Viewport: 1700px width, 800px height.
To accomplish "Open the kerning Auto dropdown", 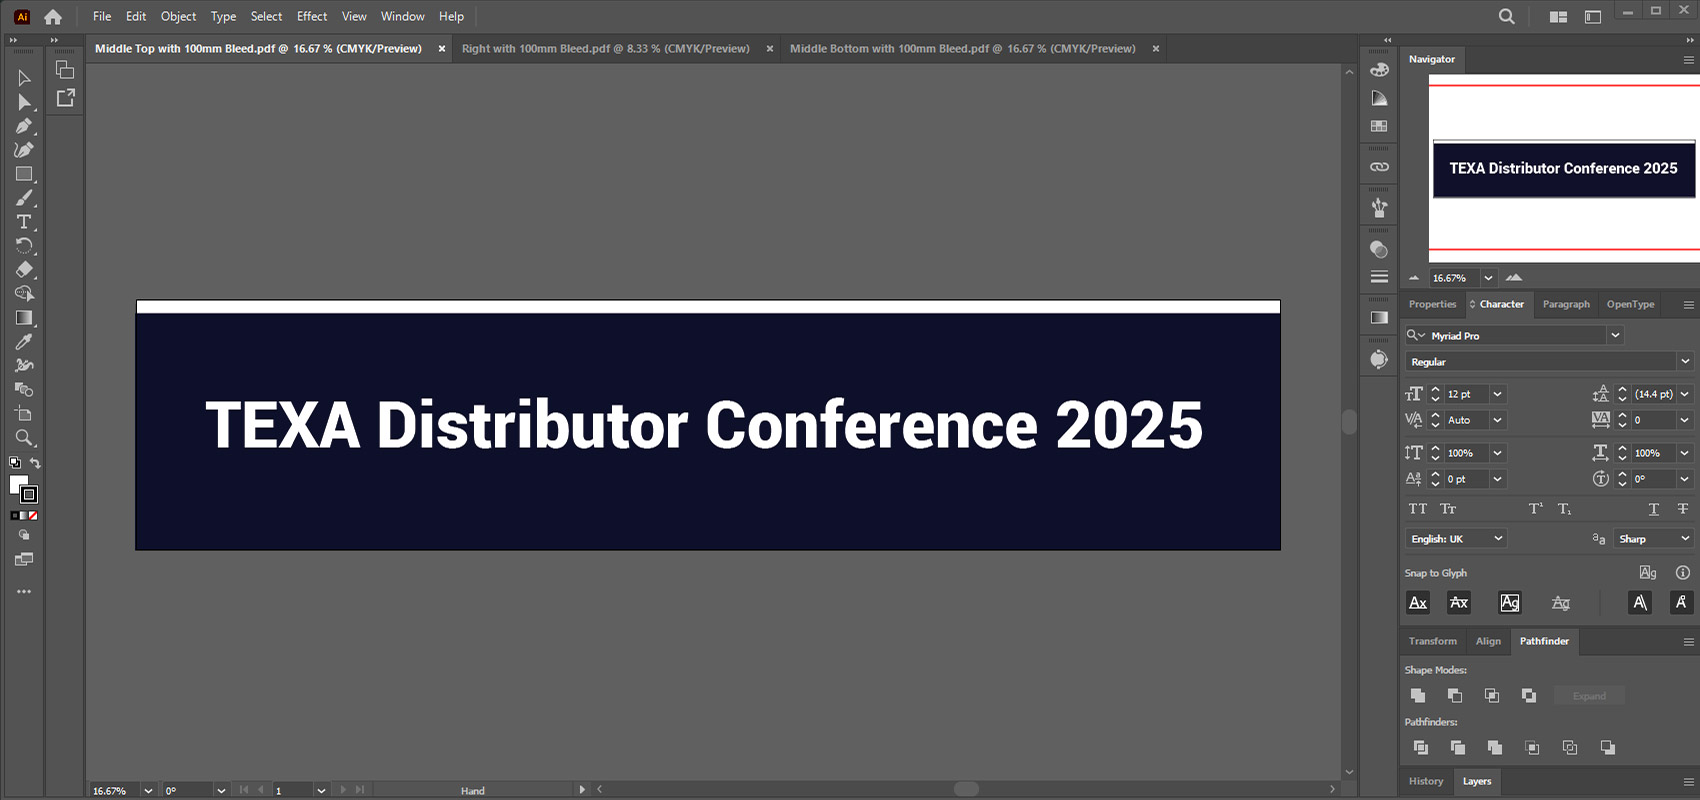I will click(x=1497, y=420).
